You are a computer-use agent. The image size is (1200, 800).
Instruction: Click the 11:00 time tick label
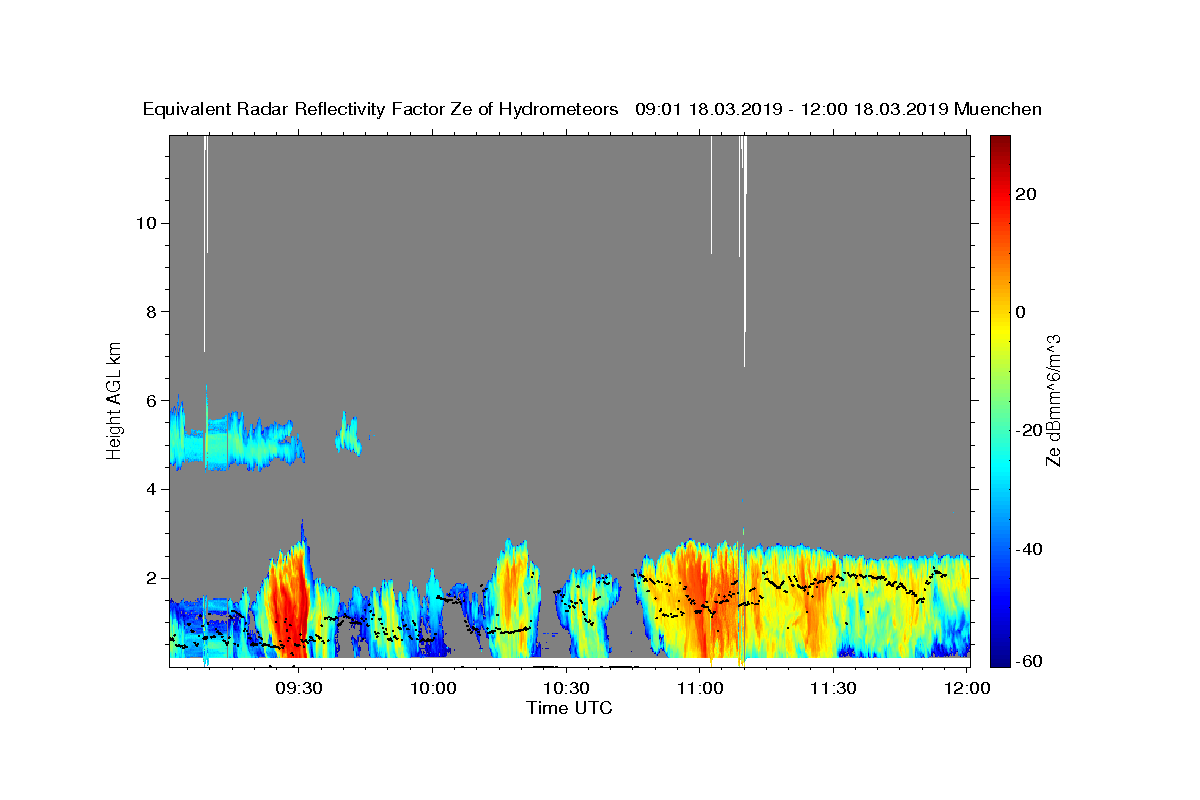coord(699,688)
